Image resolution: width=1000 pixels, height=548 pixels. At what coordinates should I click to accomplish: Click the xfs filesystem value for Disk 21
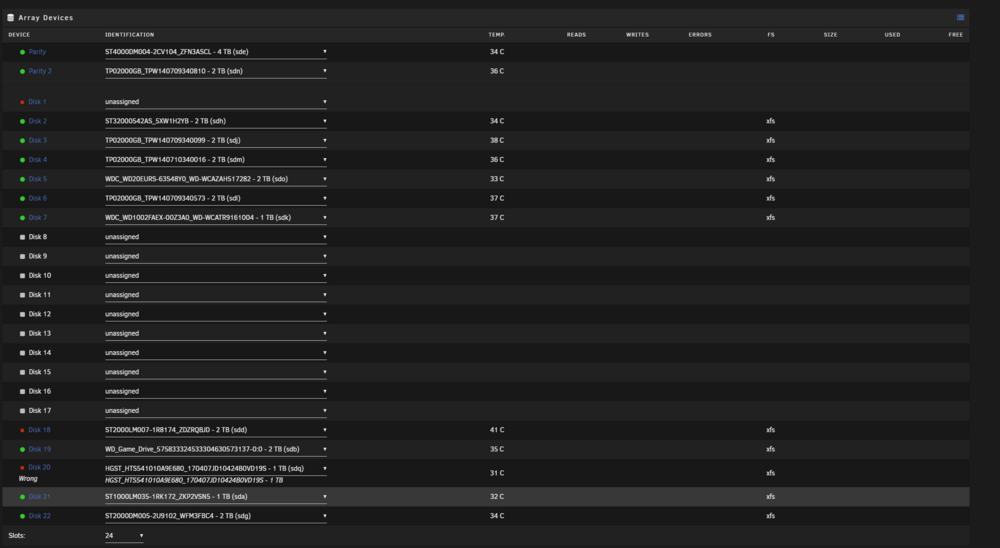coord(770,497)
